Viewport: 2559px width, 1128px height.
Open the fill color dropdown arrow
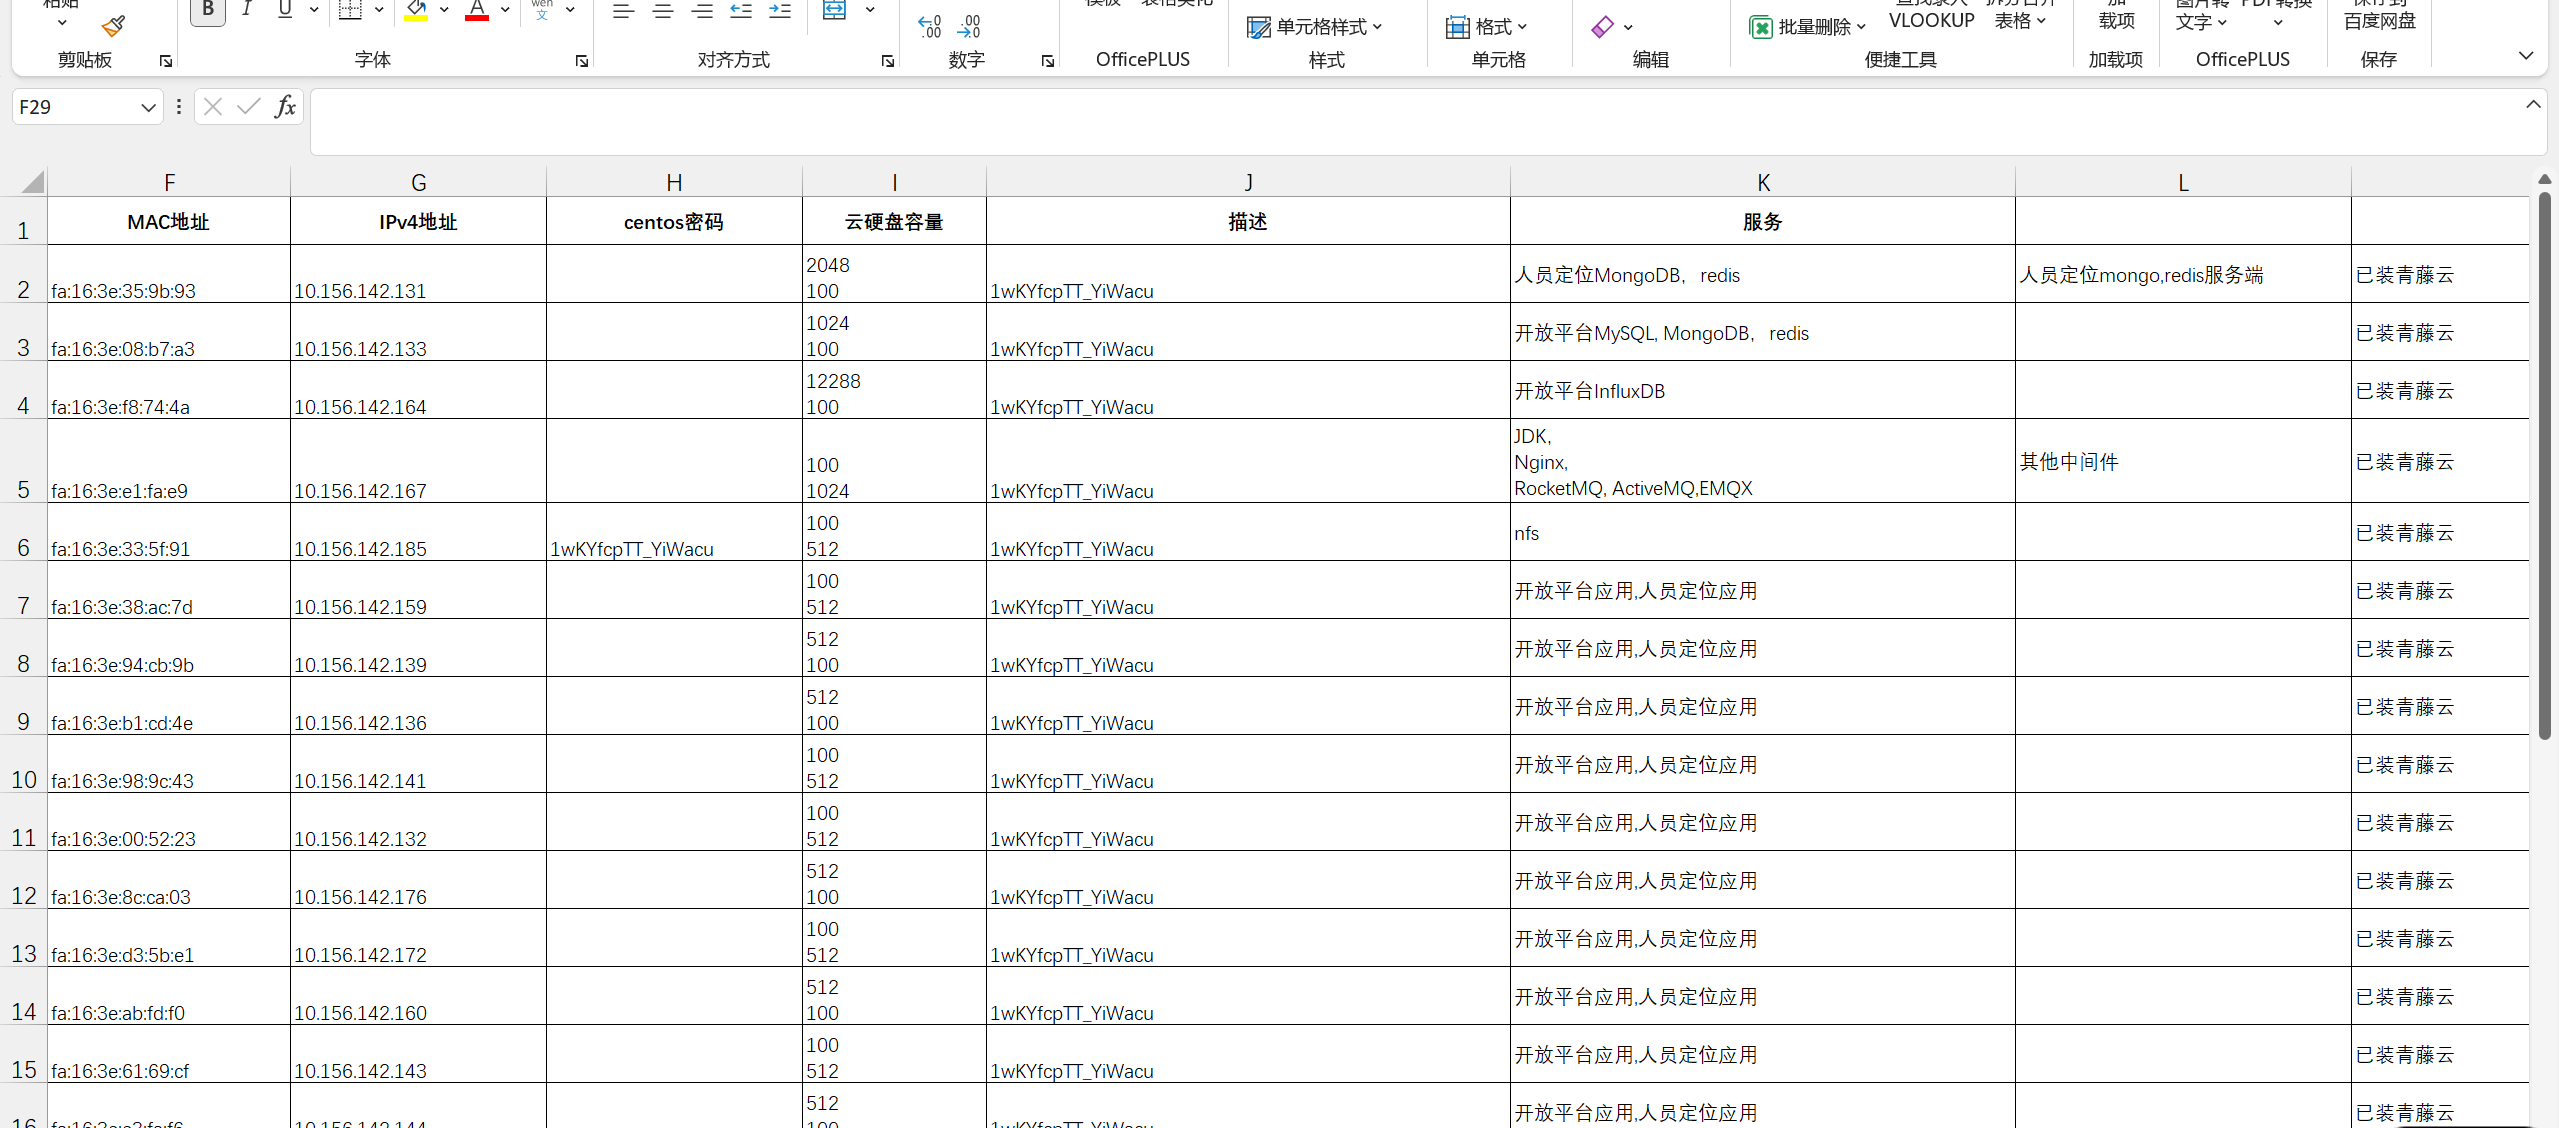(444, 10)
